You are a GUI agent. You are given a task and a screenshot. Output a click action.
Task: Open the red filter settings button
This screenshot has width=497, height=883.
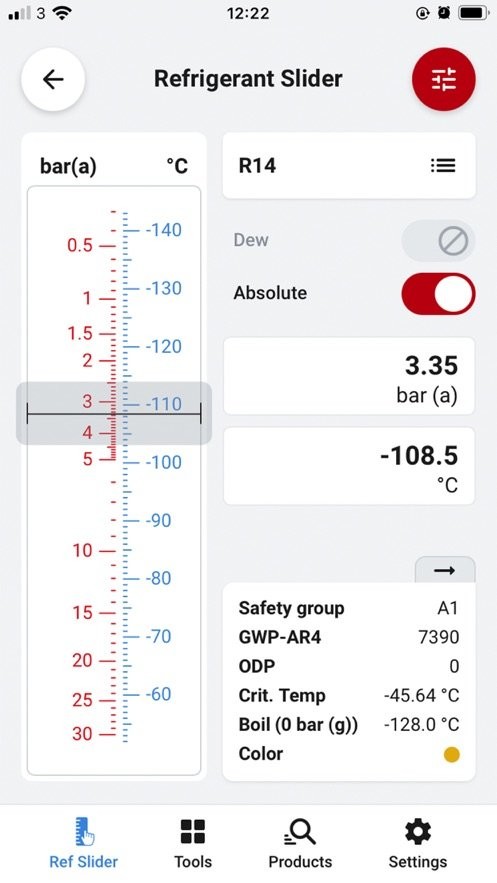click(444, 79)
